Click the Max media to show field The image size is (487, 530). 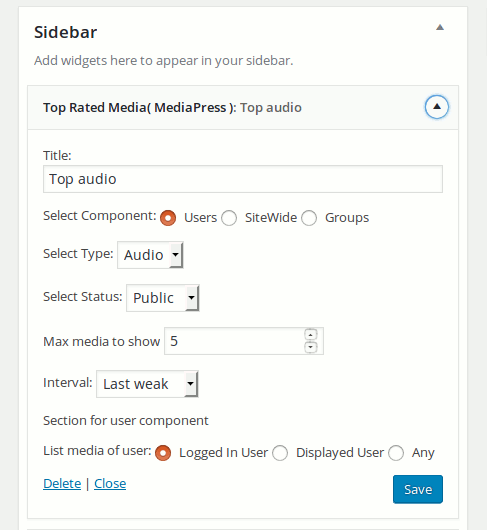pos(244,341)
